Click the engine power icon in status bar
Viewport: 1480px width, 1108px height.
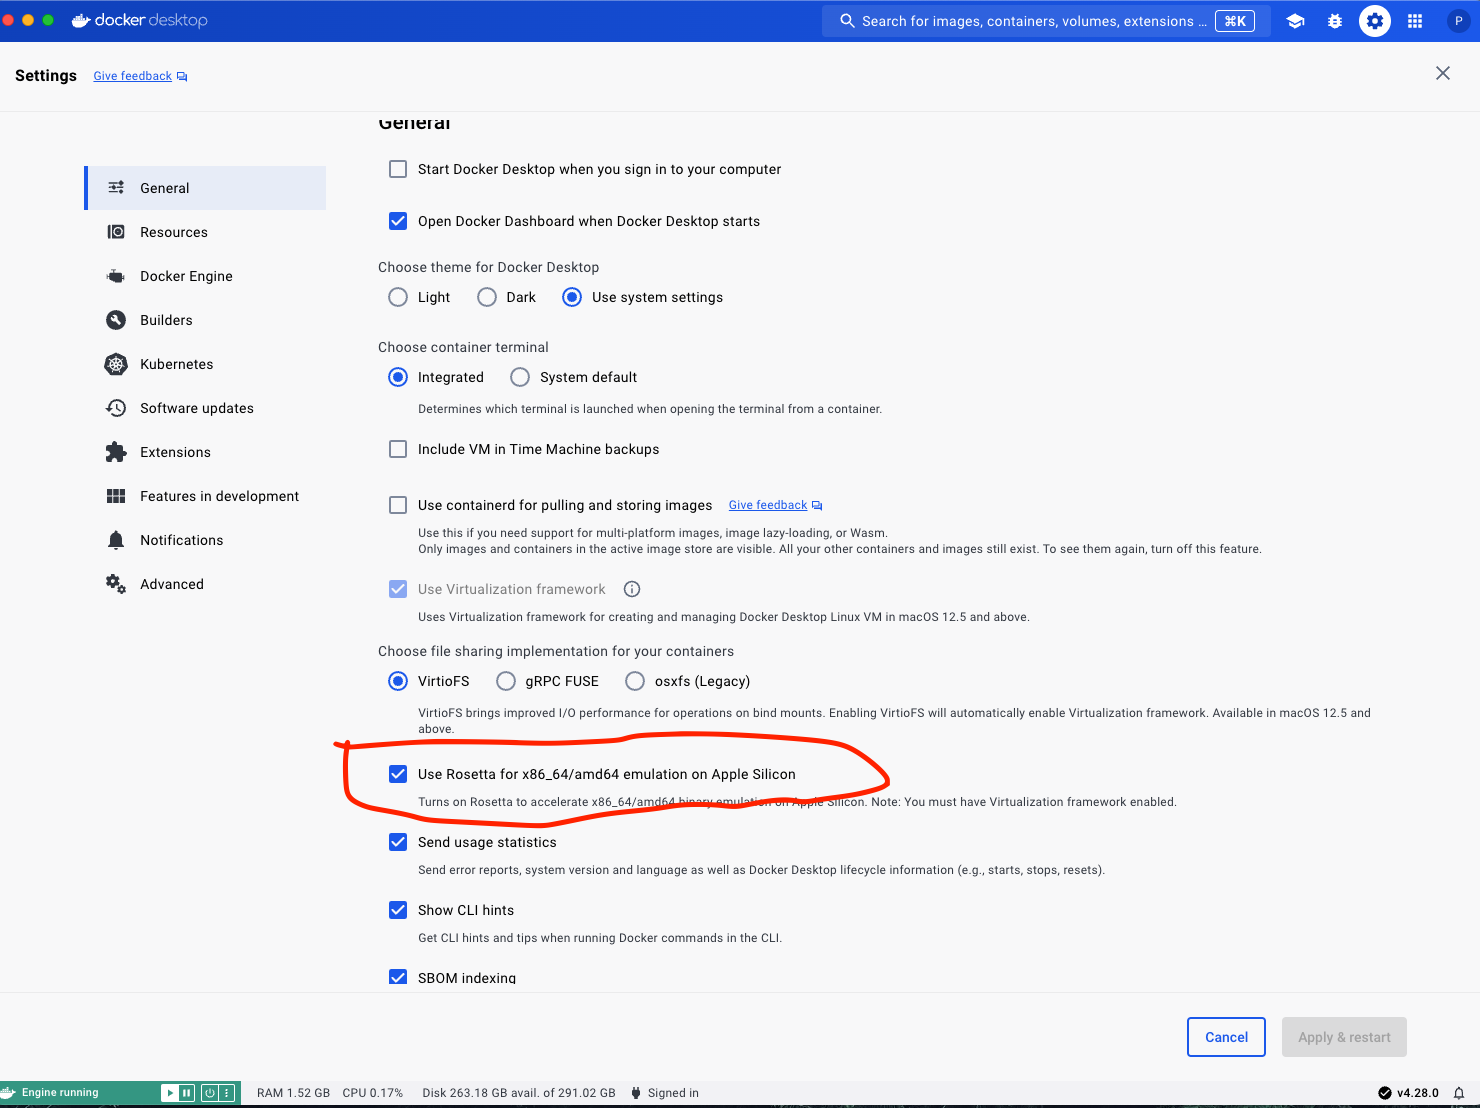(210, 1093)
